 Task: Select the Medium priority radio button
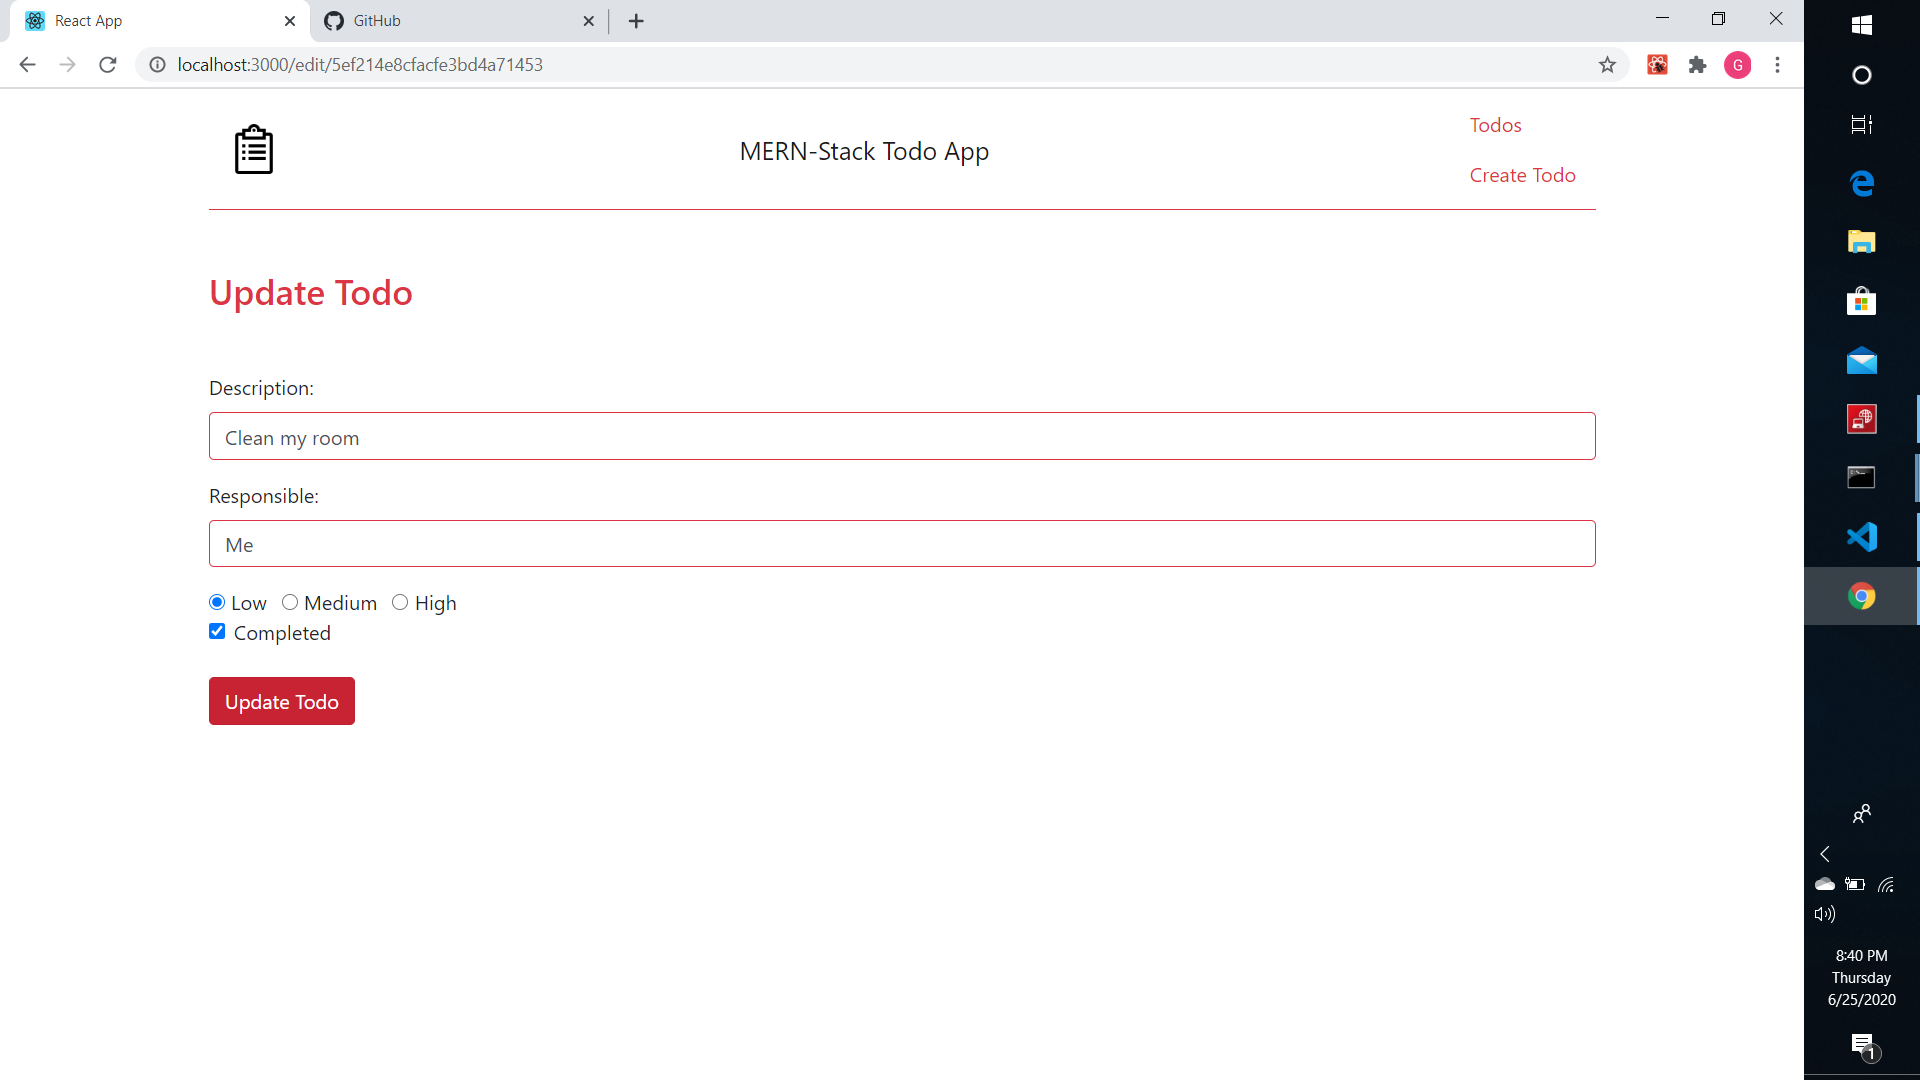click(x=290, y=602)
